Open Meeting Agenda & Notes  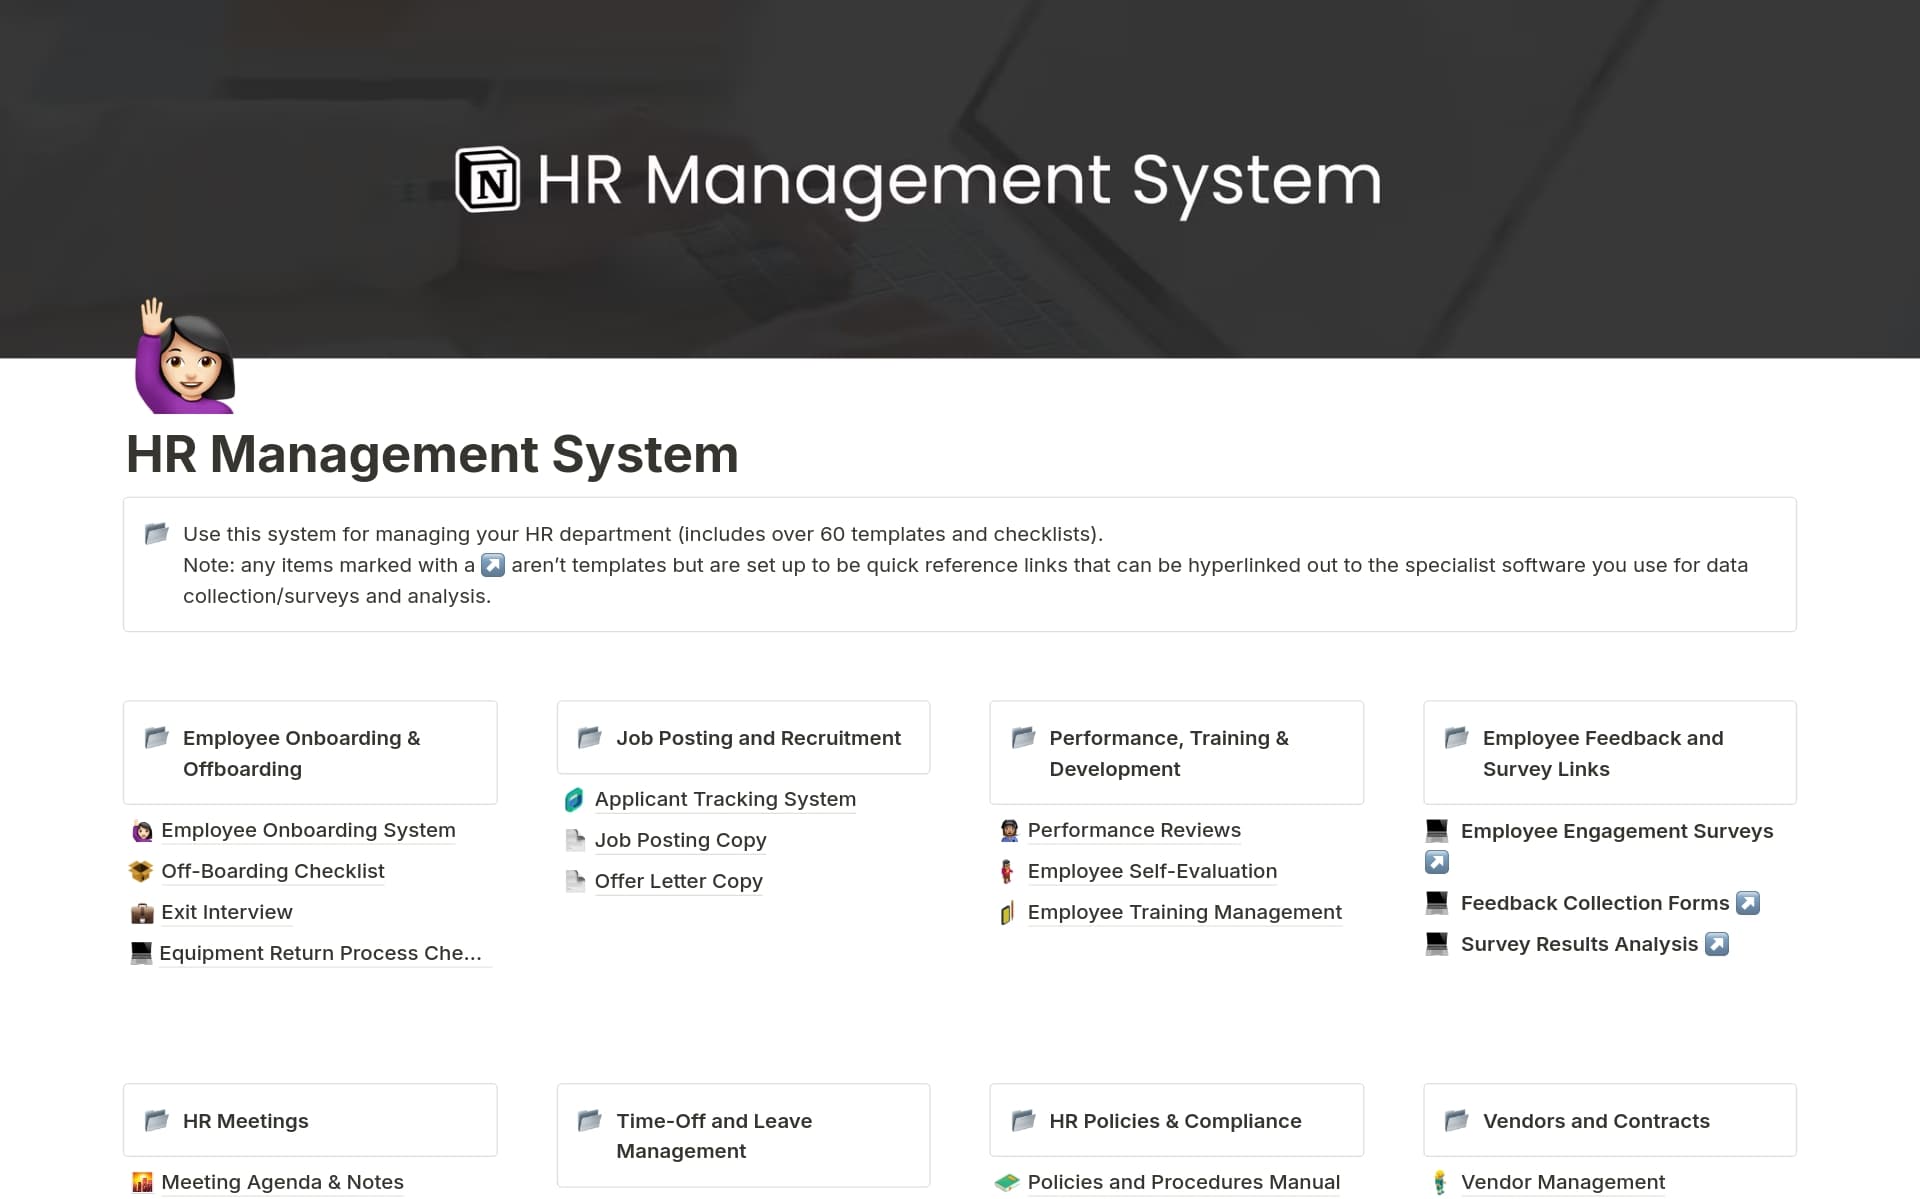point(282,1181)
